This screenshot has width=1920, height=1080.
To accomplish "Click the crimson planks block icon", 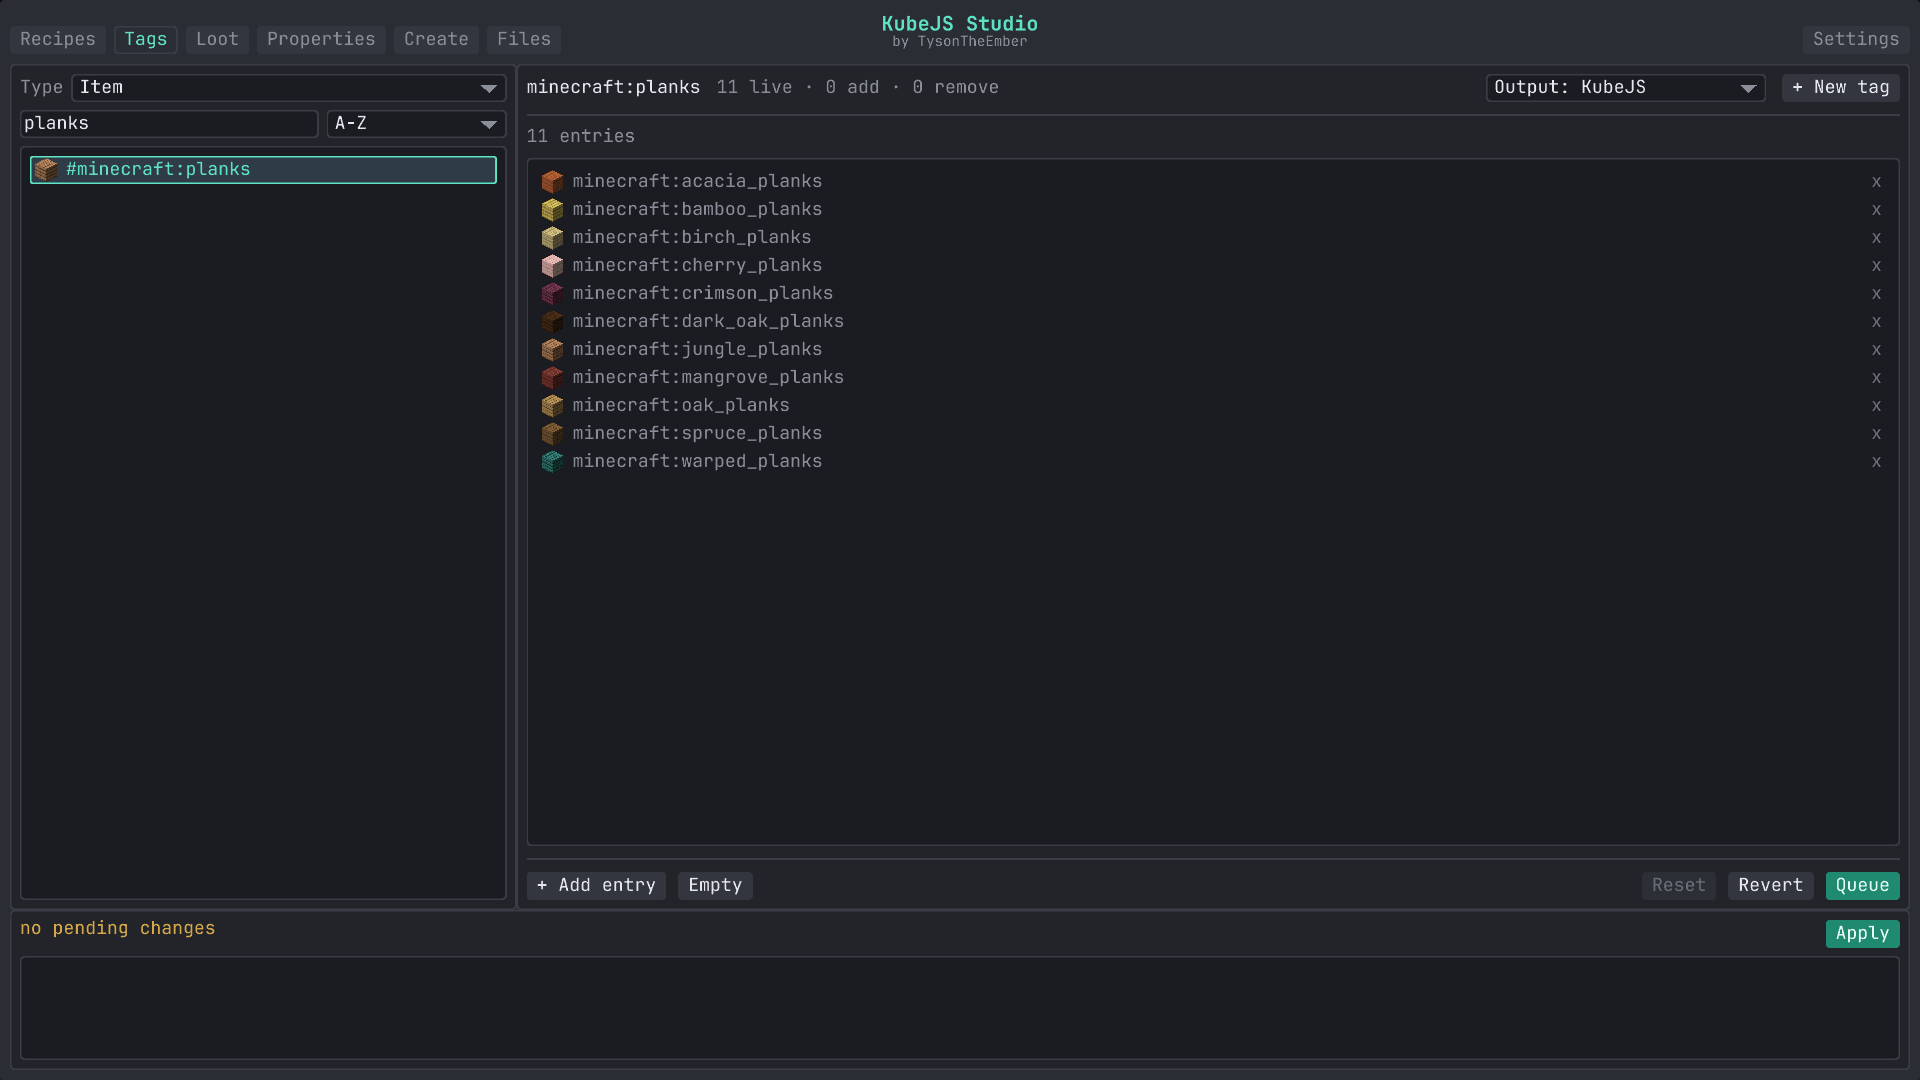I will (x=552, y=293).
